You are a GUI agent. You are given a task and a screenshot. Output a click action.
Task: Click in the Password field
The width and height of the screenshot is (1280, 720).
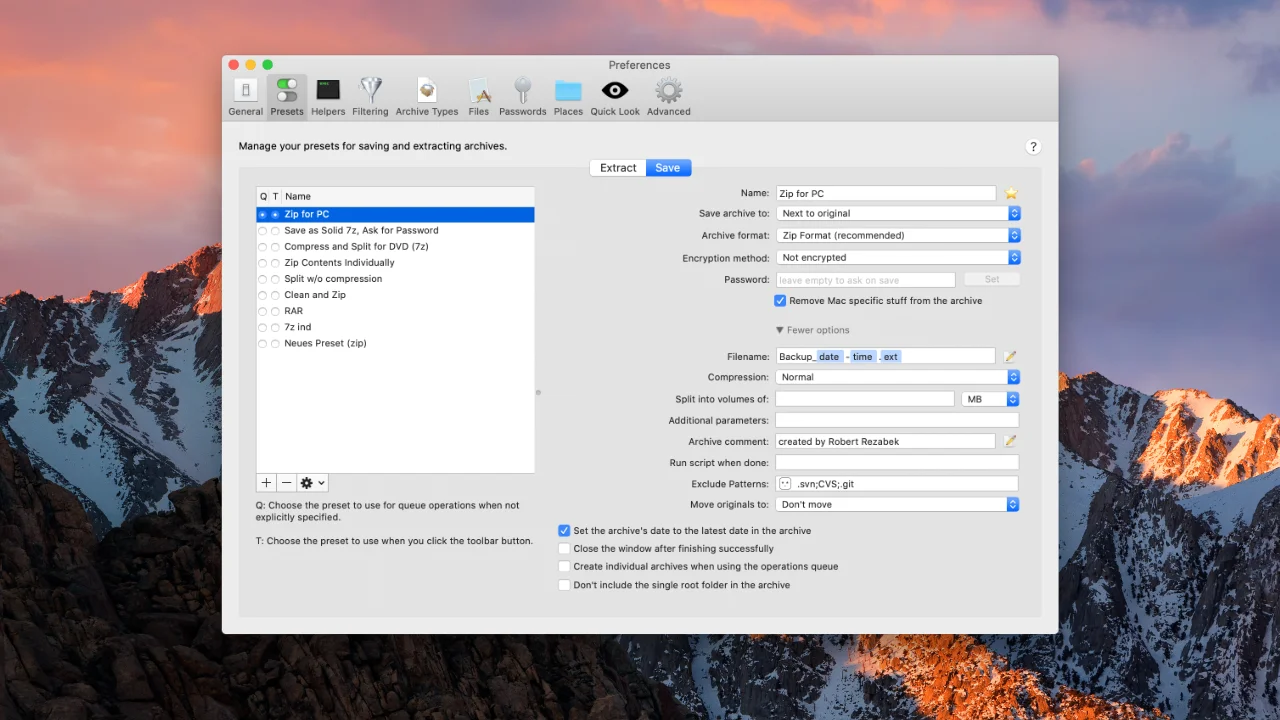[866, 280]
